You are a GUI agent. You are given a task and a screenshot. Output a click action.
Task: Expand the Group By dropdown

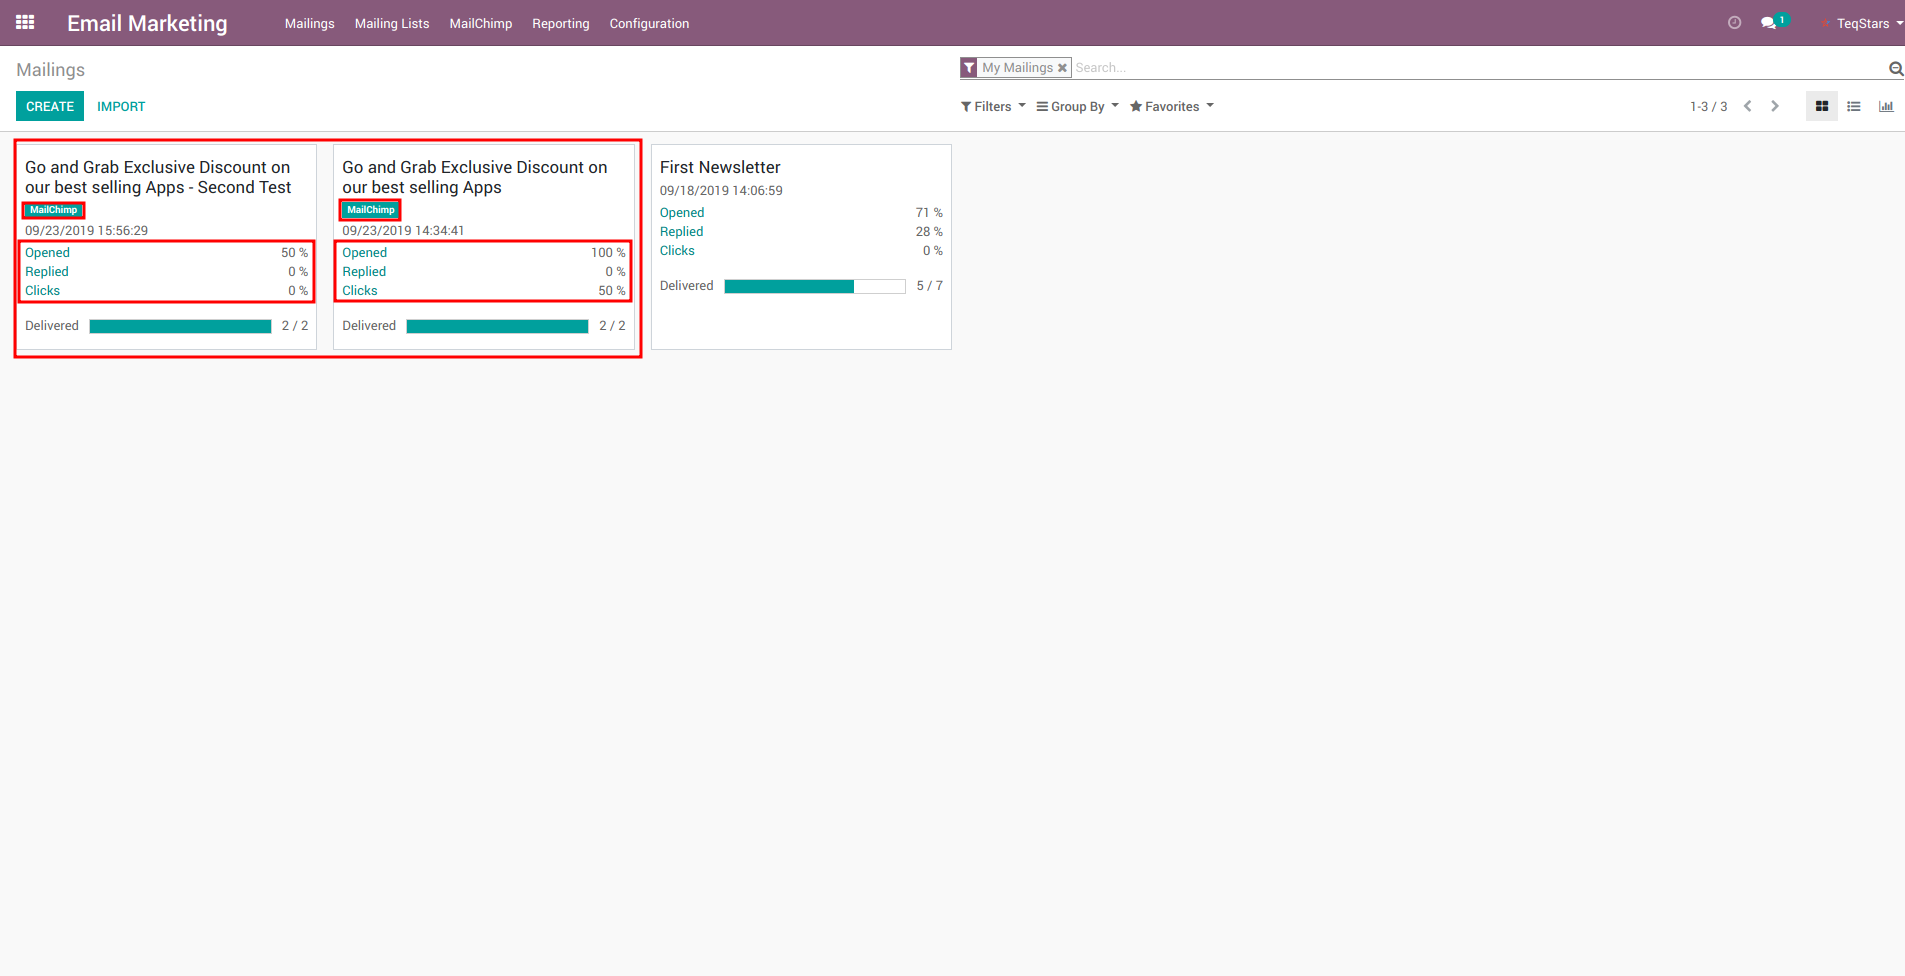point(1077,106)
